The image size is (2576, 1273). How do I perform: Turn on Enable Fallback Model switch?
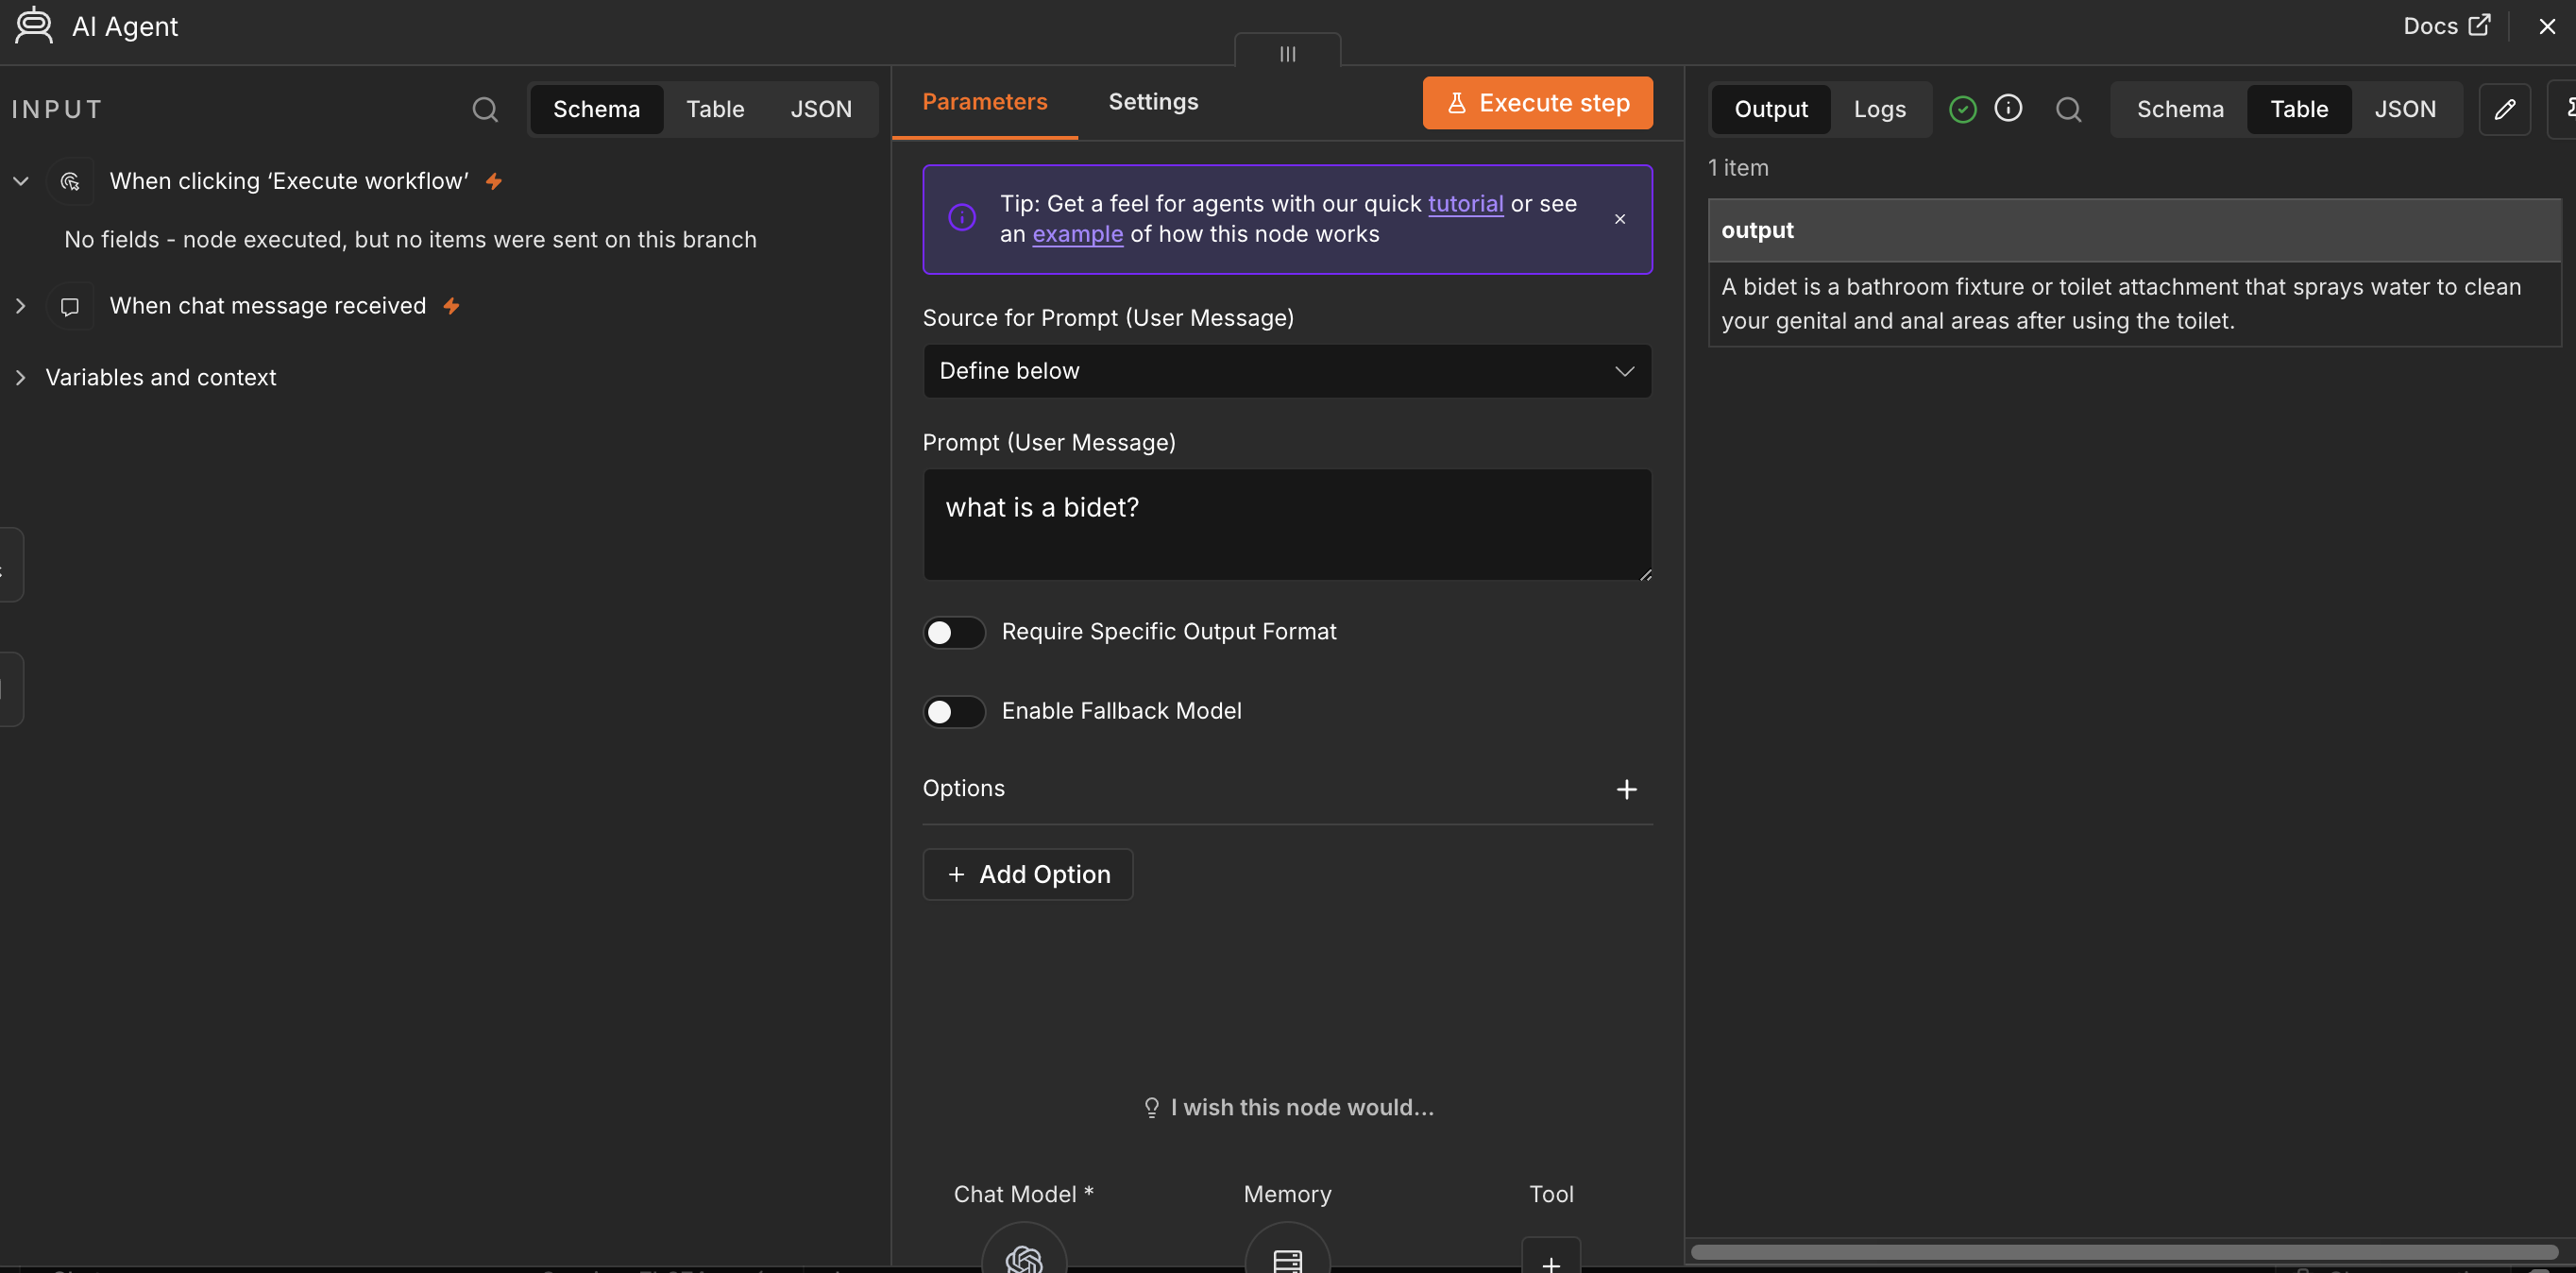954,711
